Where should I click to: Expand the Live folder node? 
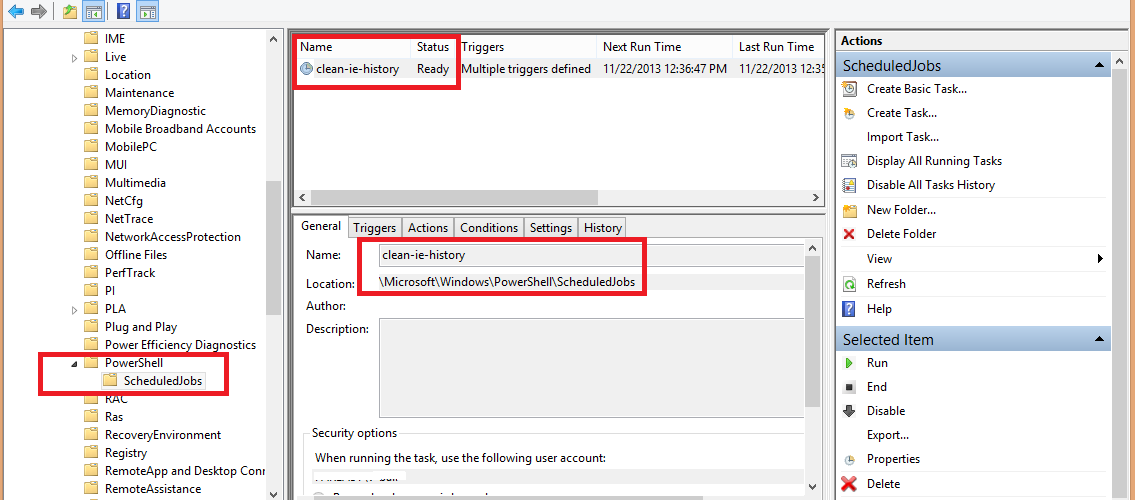pyautogui.click(x=75, y=58)
